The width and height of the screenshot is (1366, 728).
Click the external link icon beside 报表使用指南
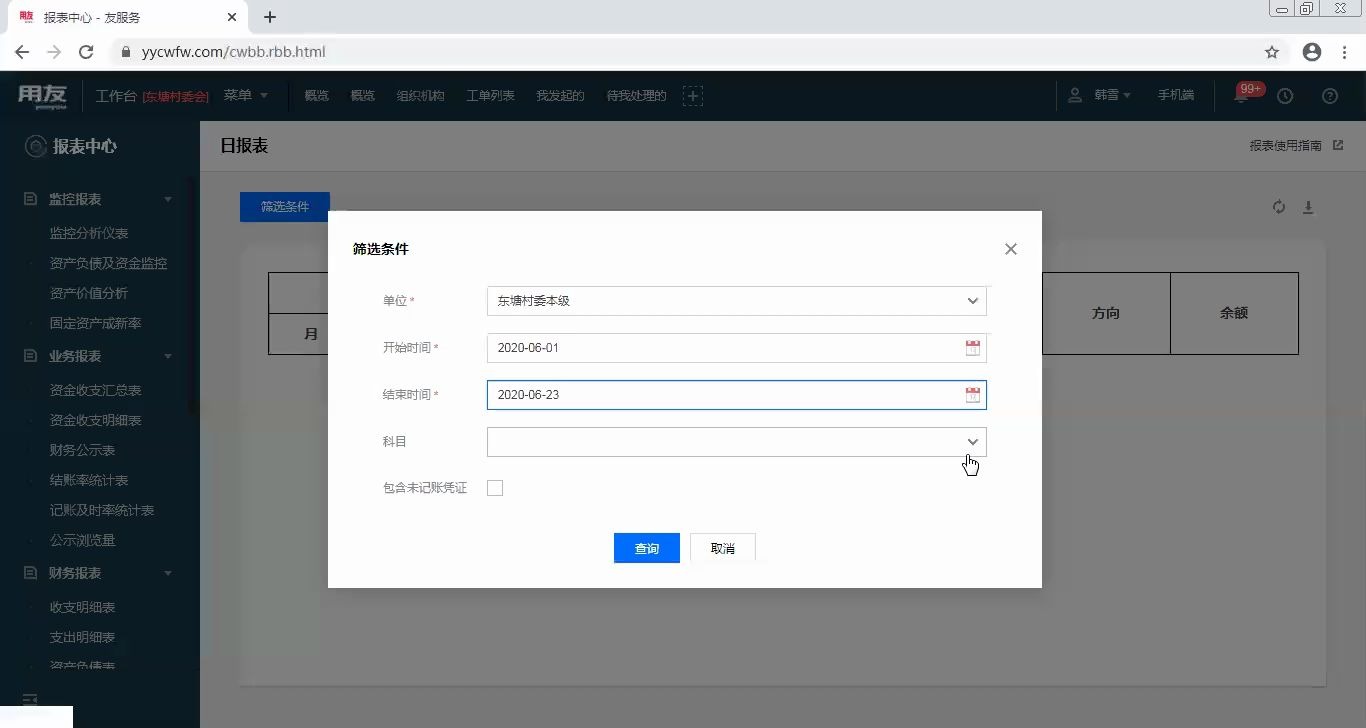tap(1338, 146)
